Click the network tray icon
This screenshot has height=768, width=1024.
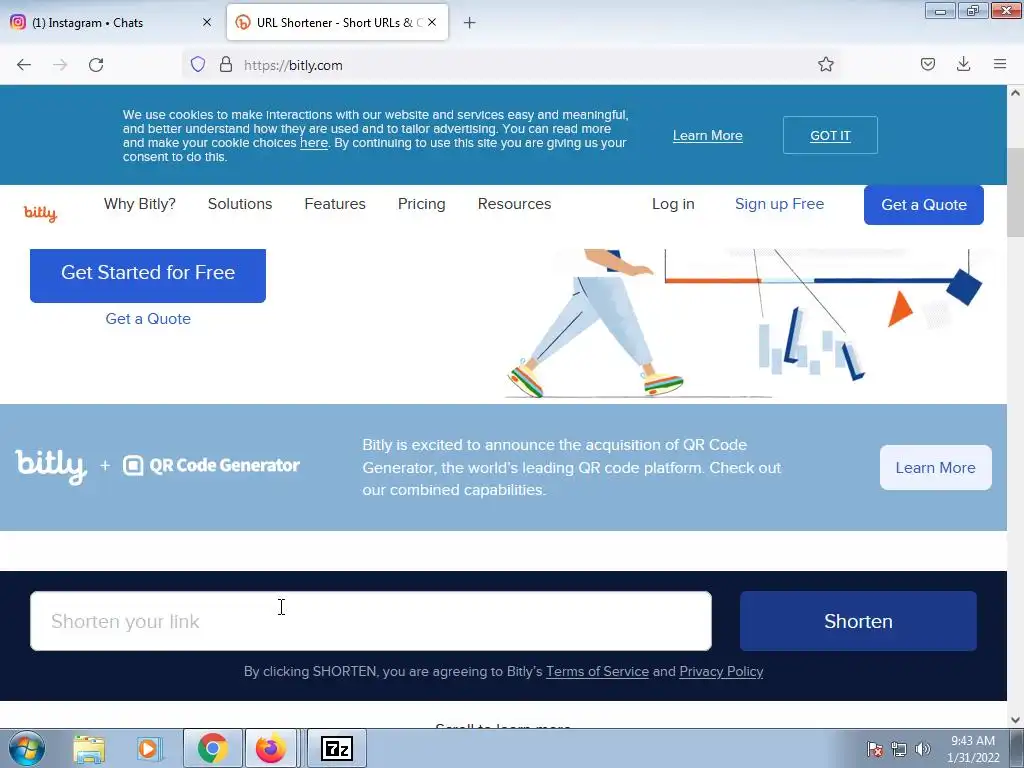(899, 748)
